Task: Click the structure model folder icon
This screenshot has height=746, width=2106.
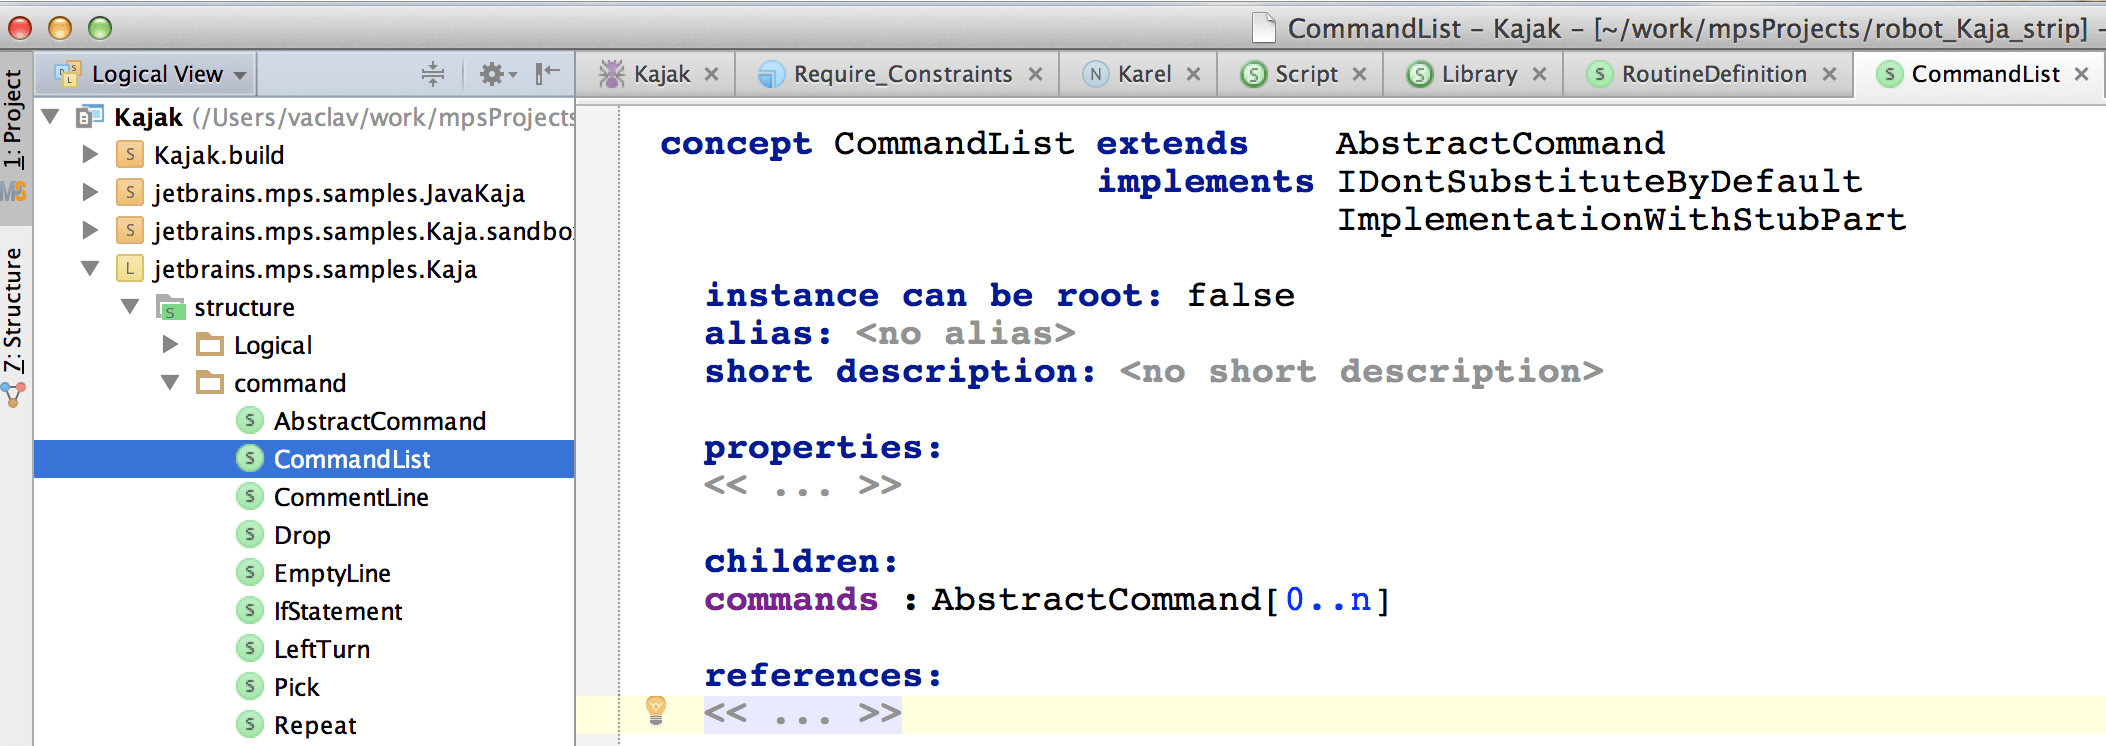Action: (171, 307)
